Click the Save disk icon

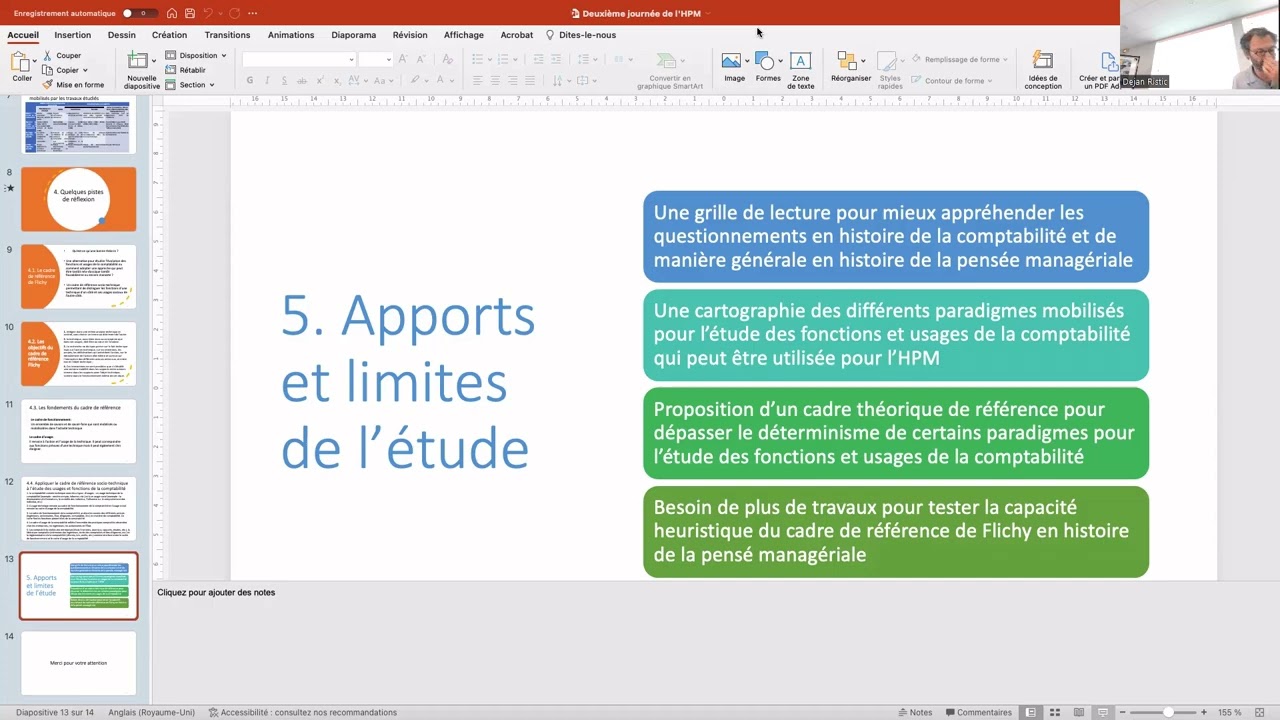pos(190,13)
